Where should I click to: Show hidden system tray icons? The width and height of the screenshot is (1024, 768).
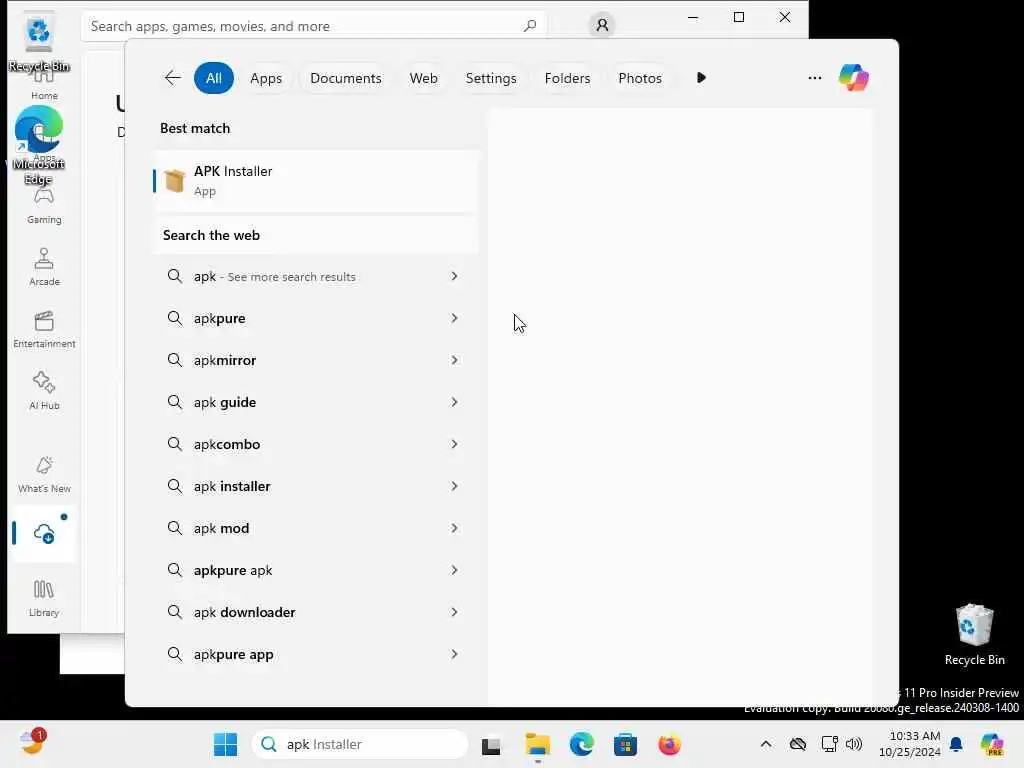765,744
